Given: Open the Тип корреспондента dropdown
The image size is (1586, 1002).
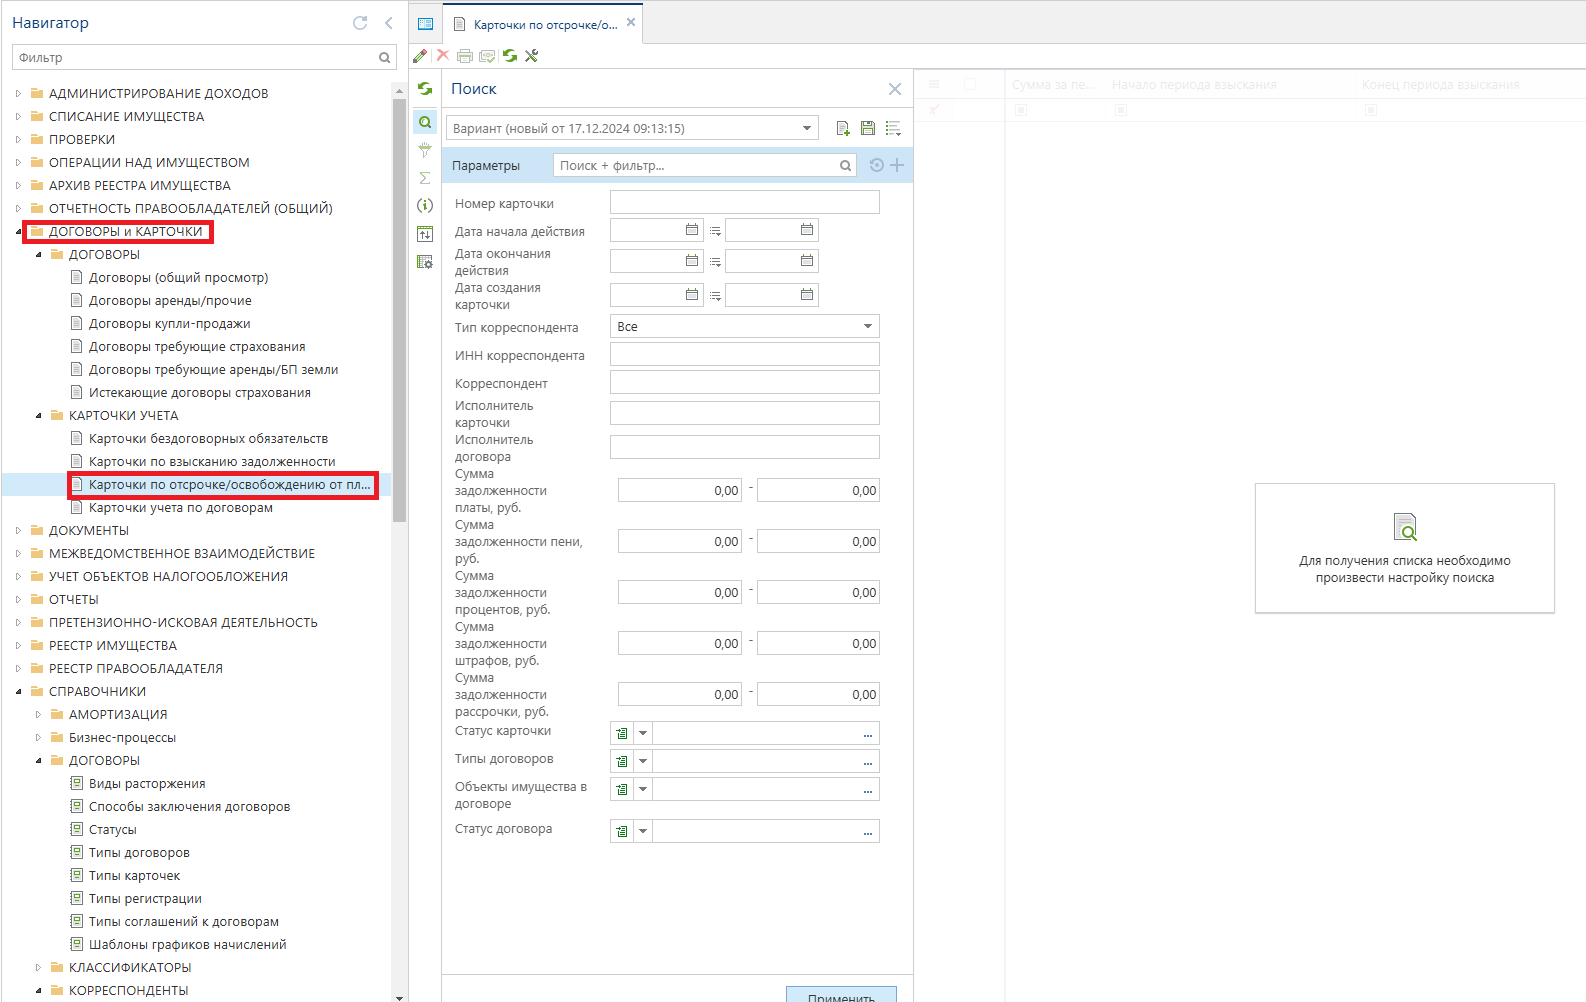Looking at the screenshot, I should coord(868,326).
